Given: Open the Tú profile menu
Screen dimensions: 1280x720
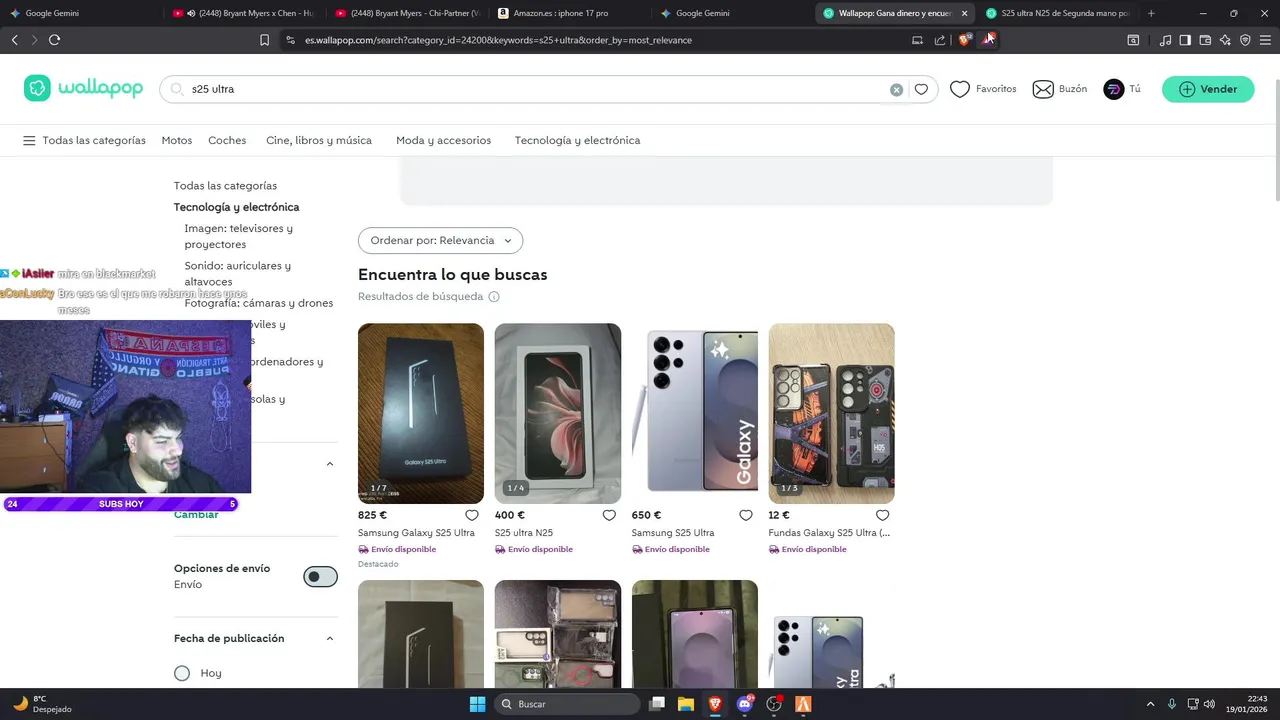Looking at the screenshot, I should tap(1122, 89).
